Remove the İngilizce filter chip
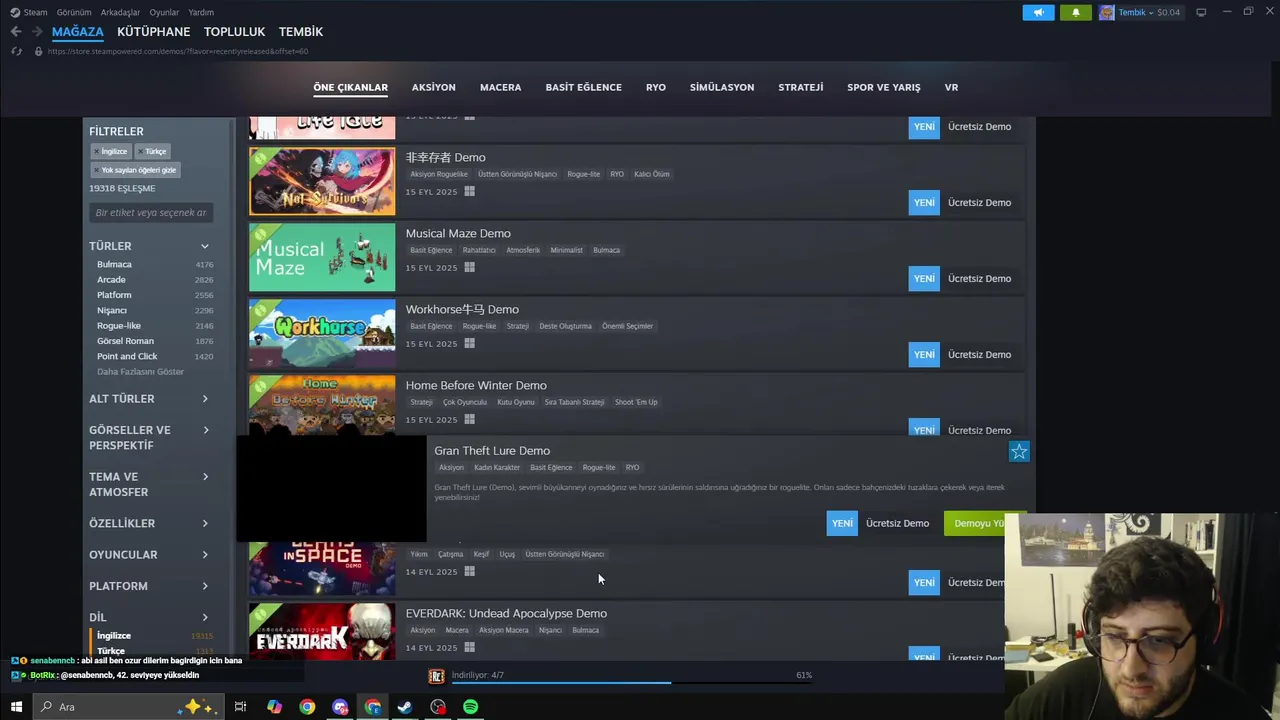 (x=111, y=151)
